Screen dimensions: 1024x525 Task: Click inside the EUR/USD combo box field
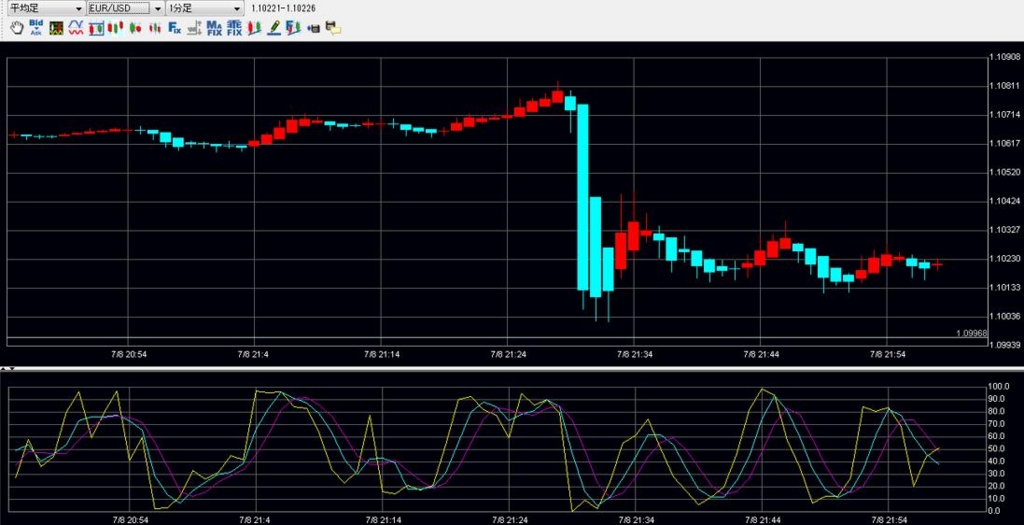point(118,8)
